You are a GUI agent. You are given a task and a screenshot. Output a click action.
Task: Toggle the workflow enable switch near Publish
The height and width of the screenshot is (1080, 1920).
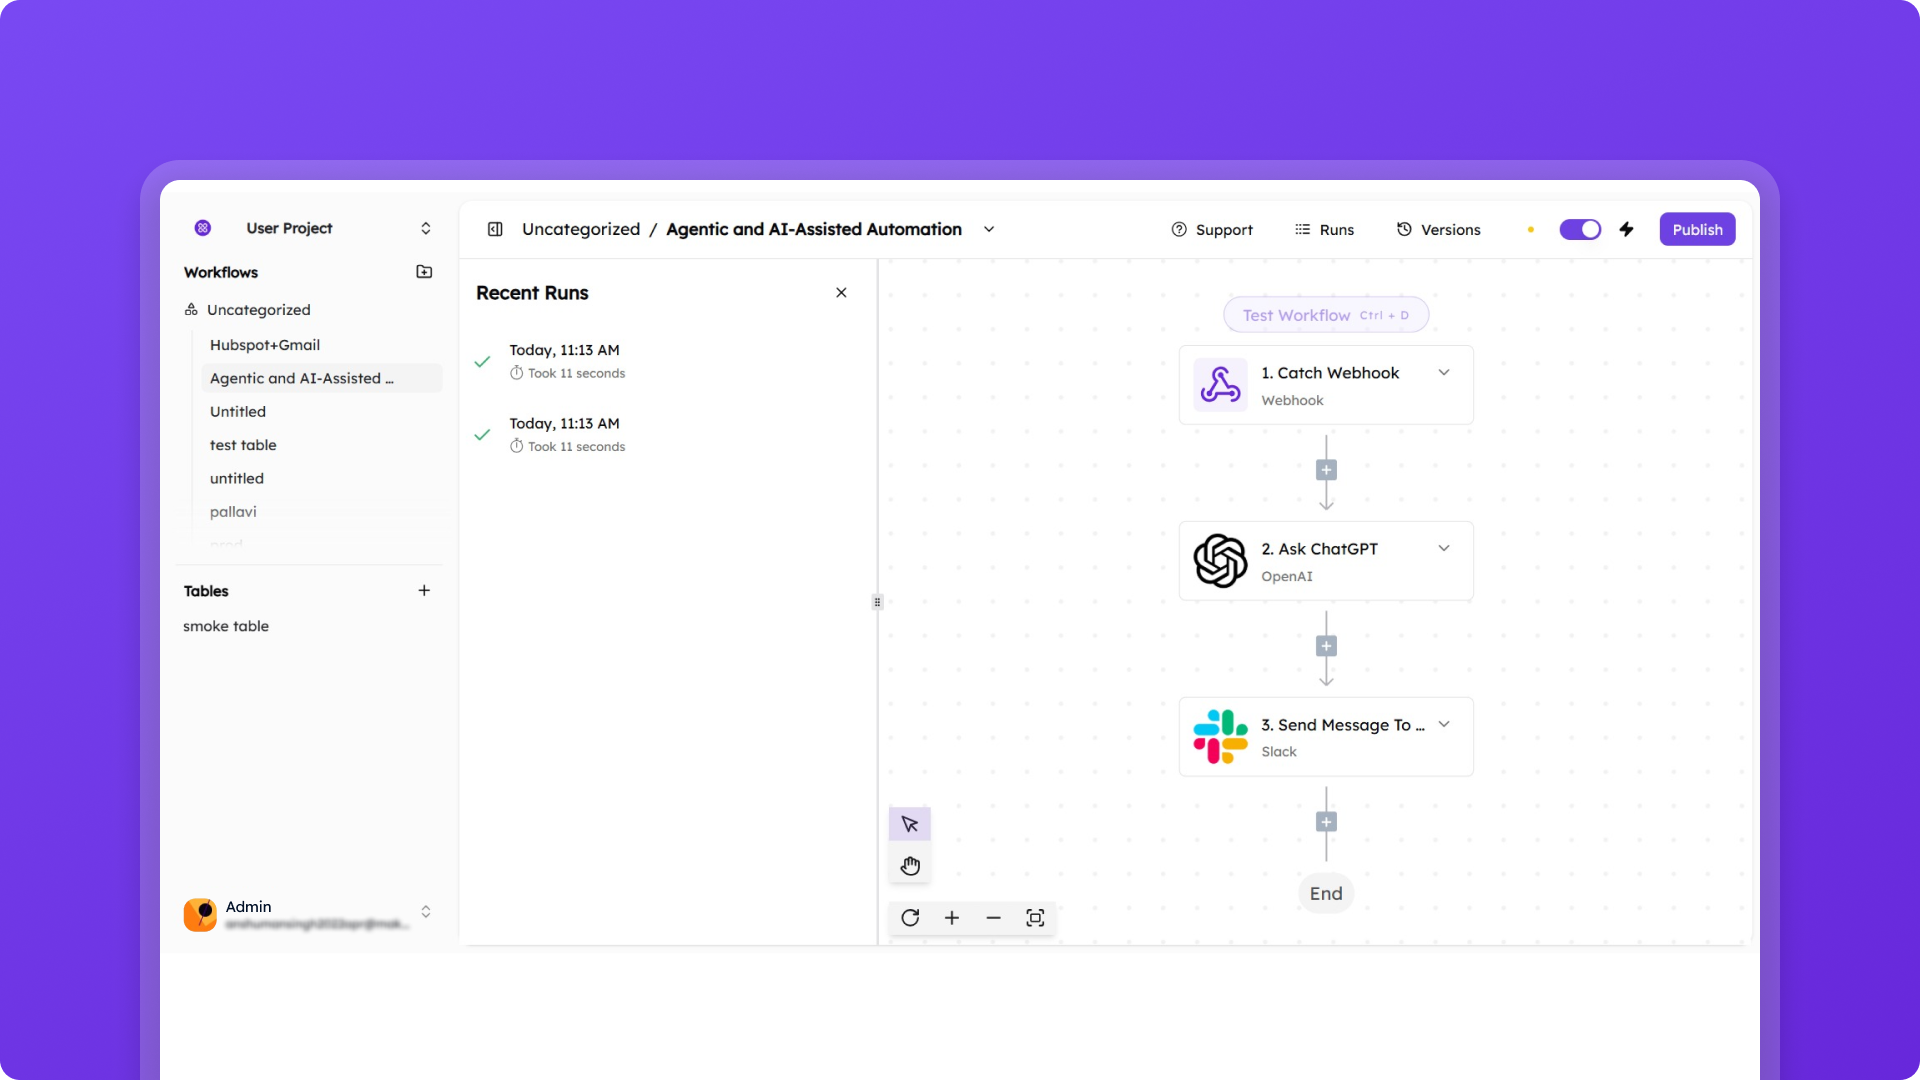tap(1579, 229)
